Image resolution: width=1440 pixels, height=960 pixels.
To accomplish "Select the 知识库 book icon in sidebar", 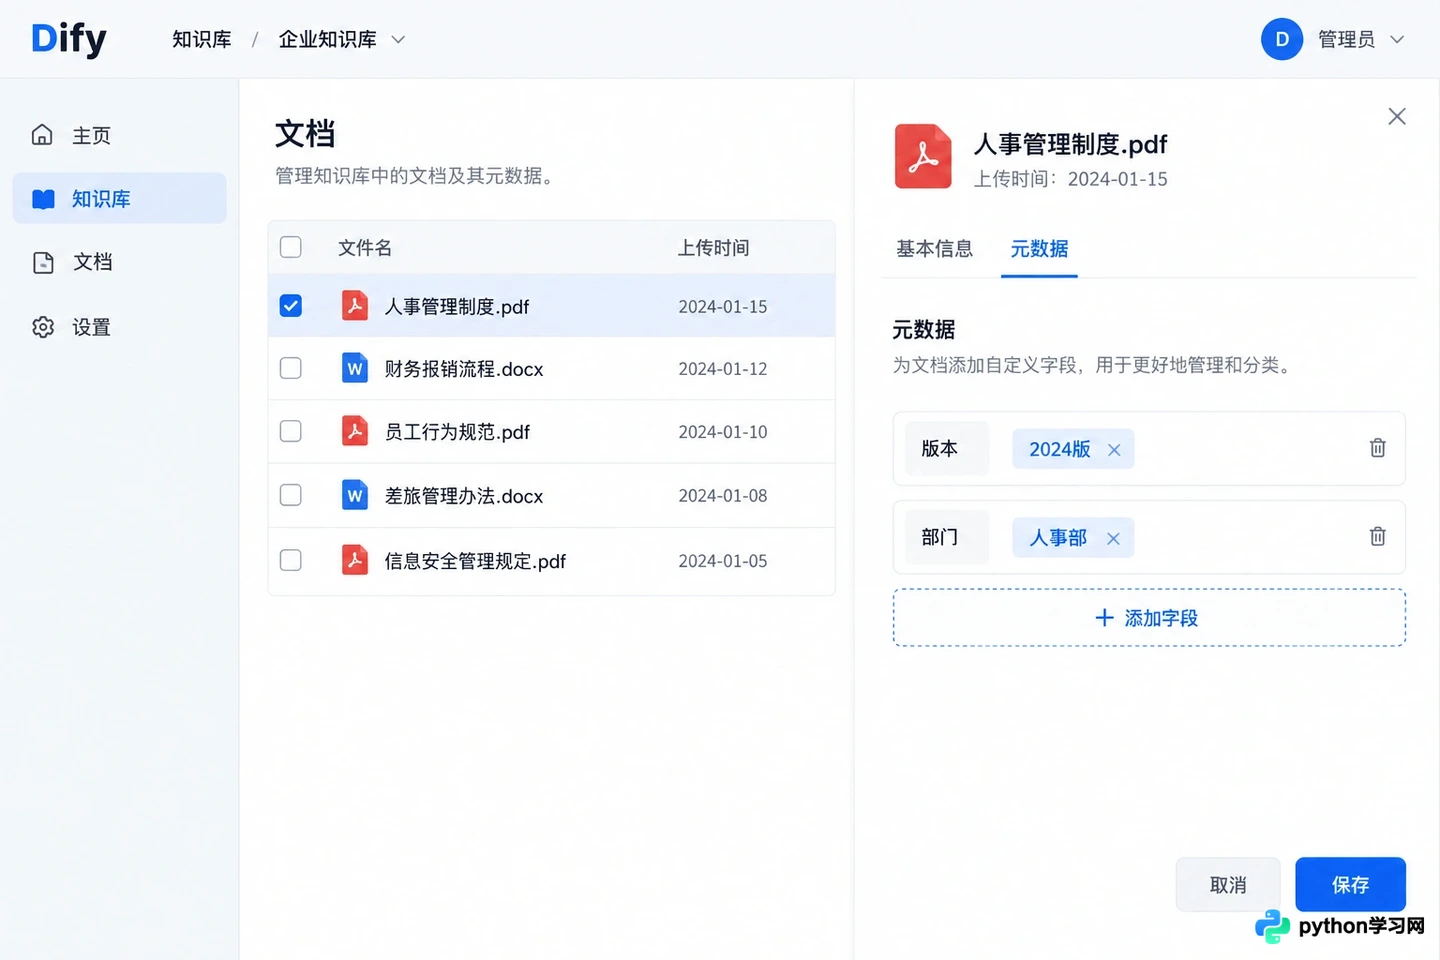I will click(43, 199).
